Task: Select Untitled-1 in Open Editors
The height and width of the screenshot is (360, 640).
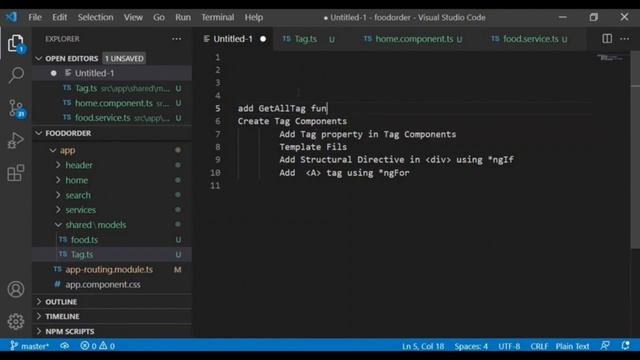Action: [112, 73]
